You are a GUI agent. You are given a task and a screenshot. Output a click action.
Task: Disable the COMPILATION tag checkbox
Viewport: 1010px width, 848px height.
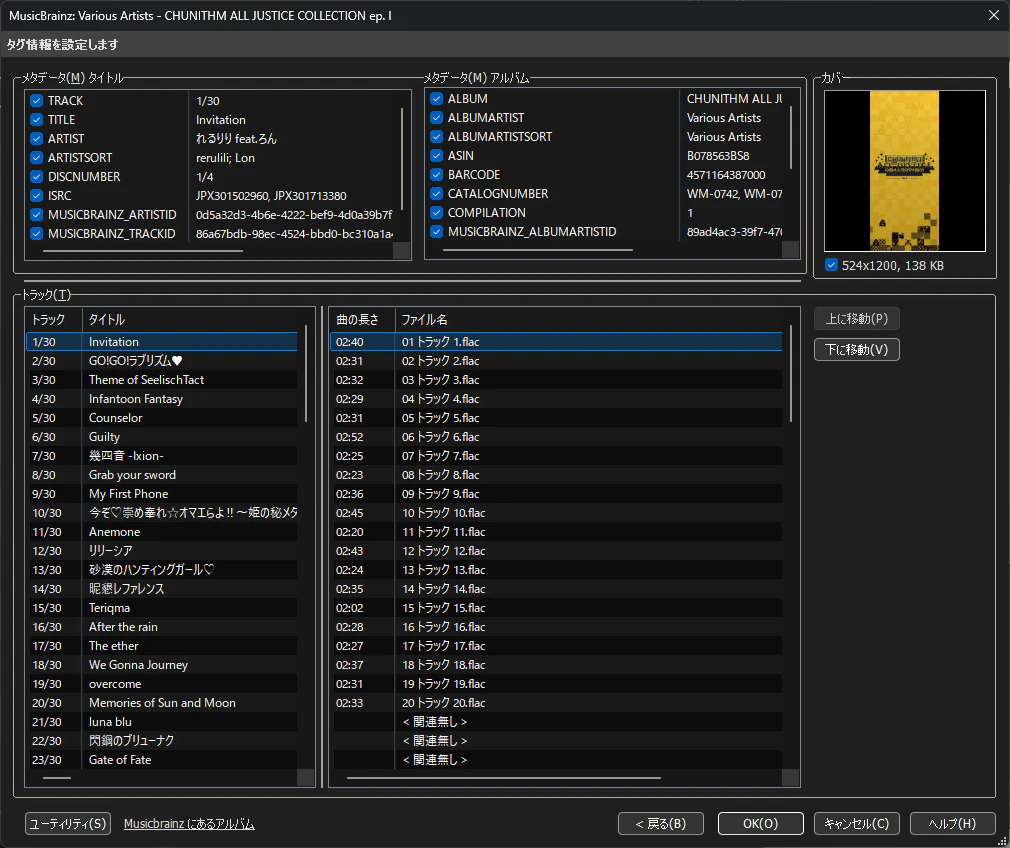437,213
